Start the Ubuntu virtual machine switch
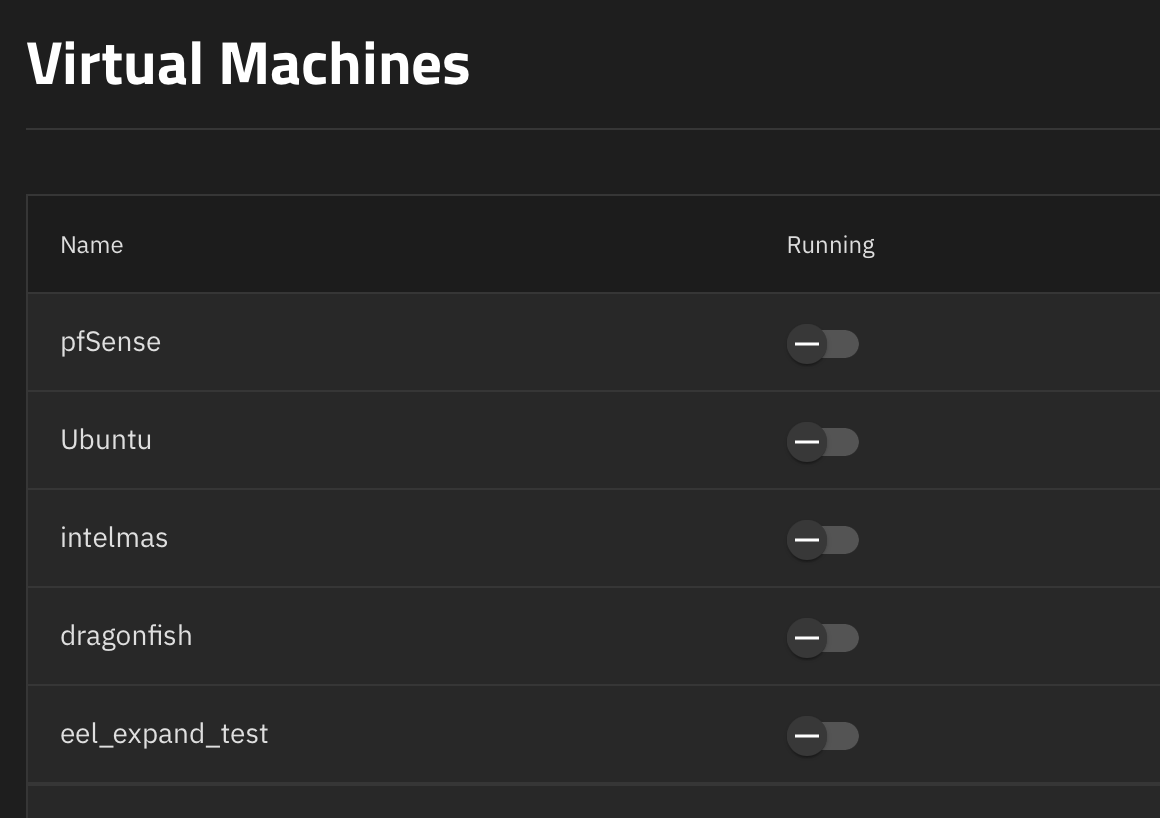The width and height of the screenshot is (1160, 818). (x=823, y=442)
